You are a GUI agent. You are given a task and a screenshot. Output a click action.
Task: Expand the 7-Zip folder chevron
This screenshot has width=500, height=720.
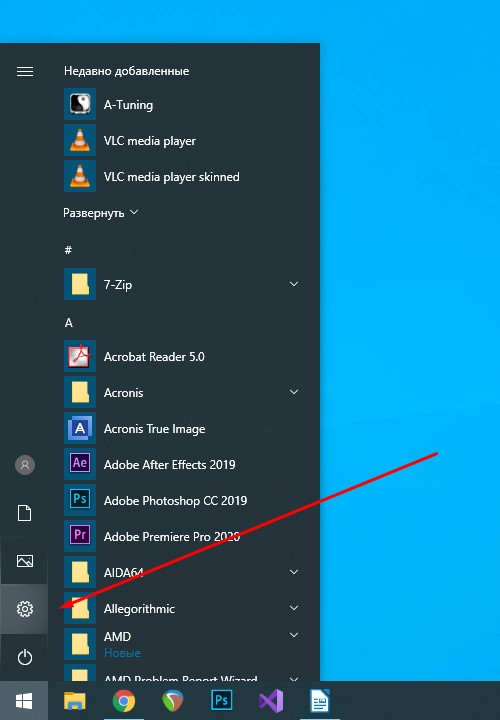point(294,284)
